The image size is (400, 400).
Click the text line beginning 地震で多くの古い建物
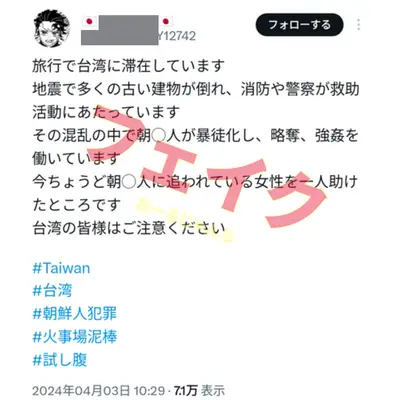(196, 89)
